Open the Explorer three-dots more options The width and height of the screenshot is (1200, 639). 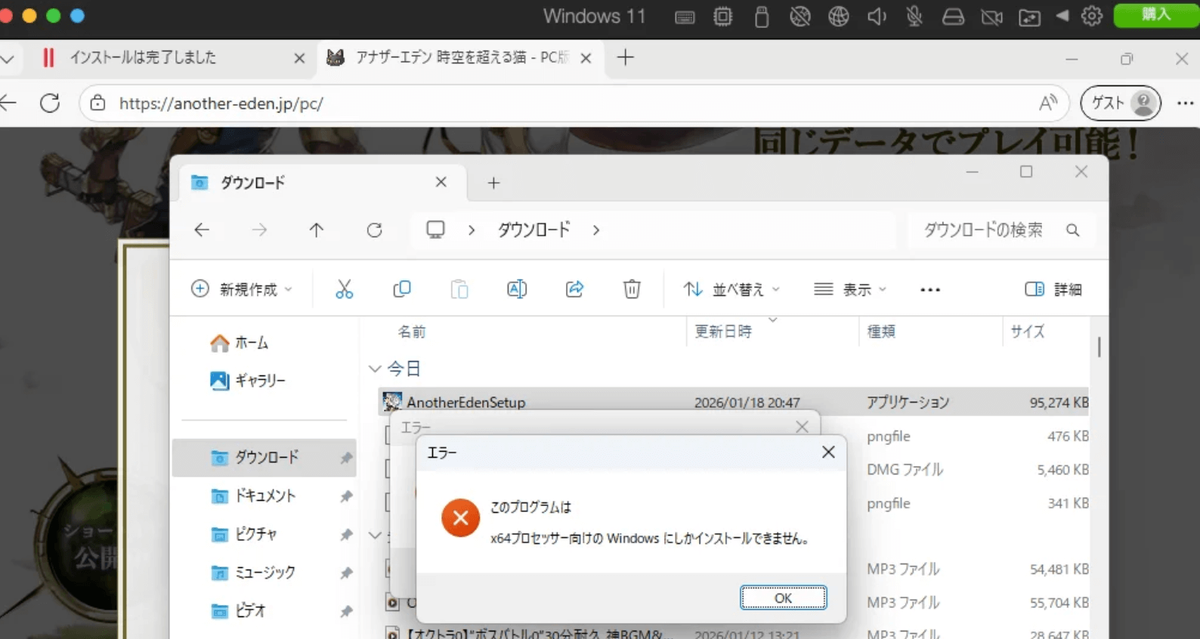(x=930, y=290)
